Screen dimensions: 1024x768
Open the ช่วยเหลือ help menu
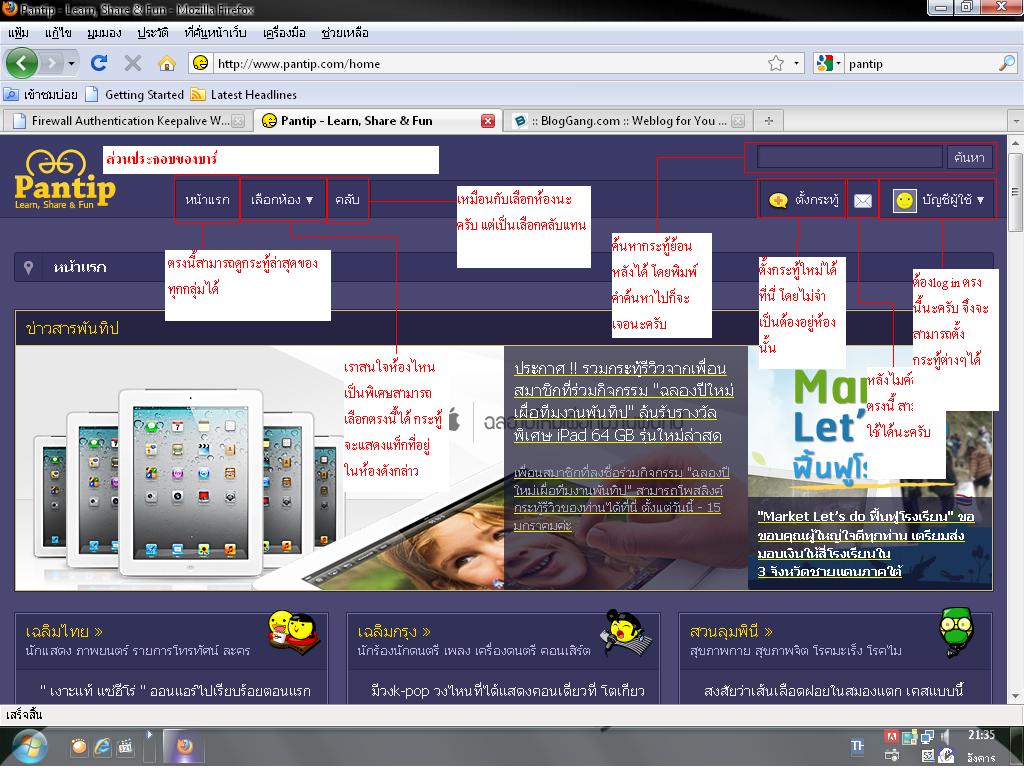click(x=345, y=33)
